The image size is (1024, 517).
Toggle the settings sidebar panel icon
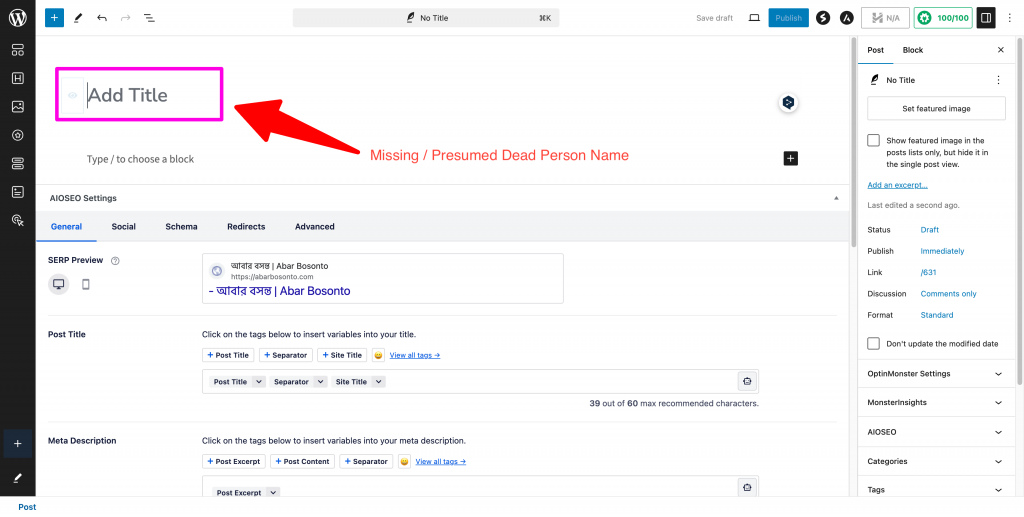(986, 18)
